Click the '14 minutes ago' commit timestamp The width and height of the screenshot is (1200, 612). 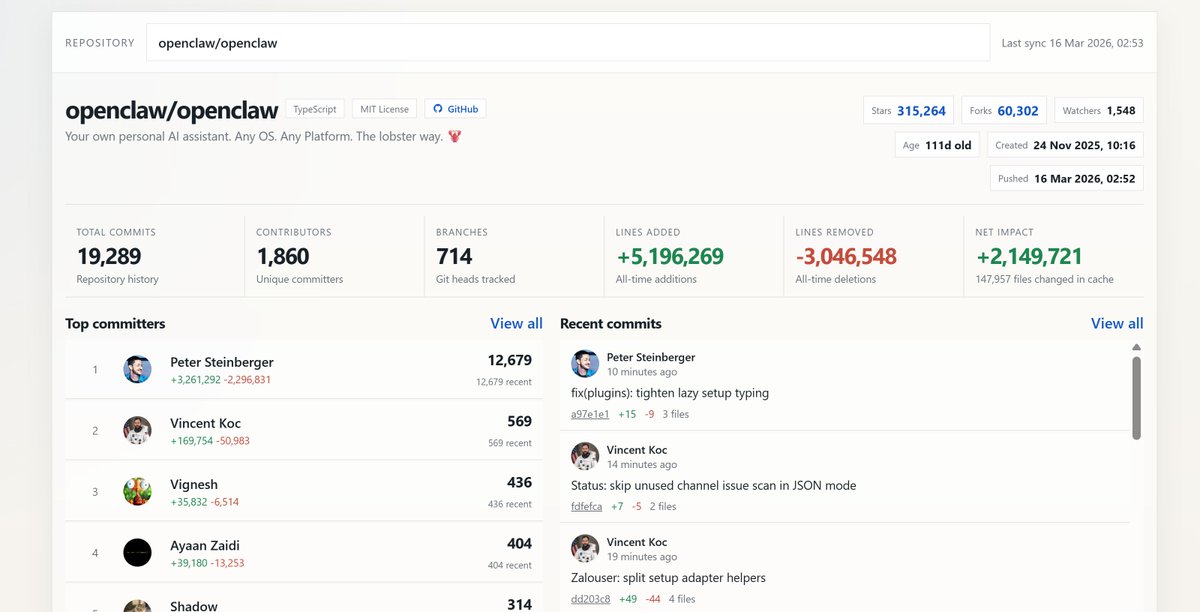(x=642, y=464)
